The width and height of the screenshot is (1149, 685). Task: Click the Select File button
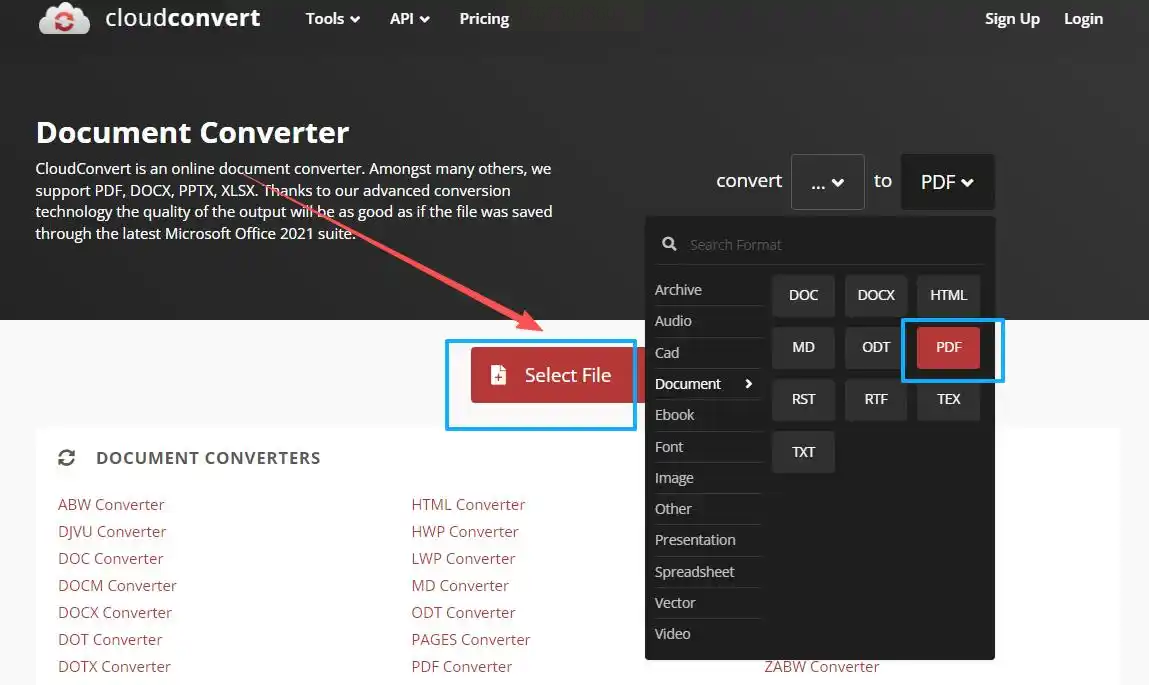click(558, 375)
